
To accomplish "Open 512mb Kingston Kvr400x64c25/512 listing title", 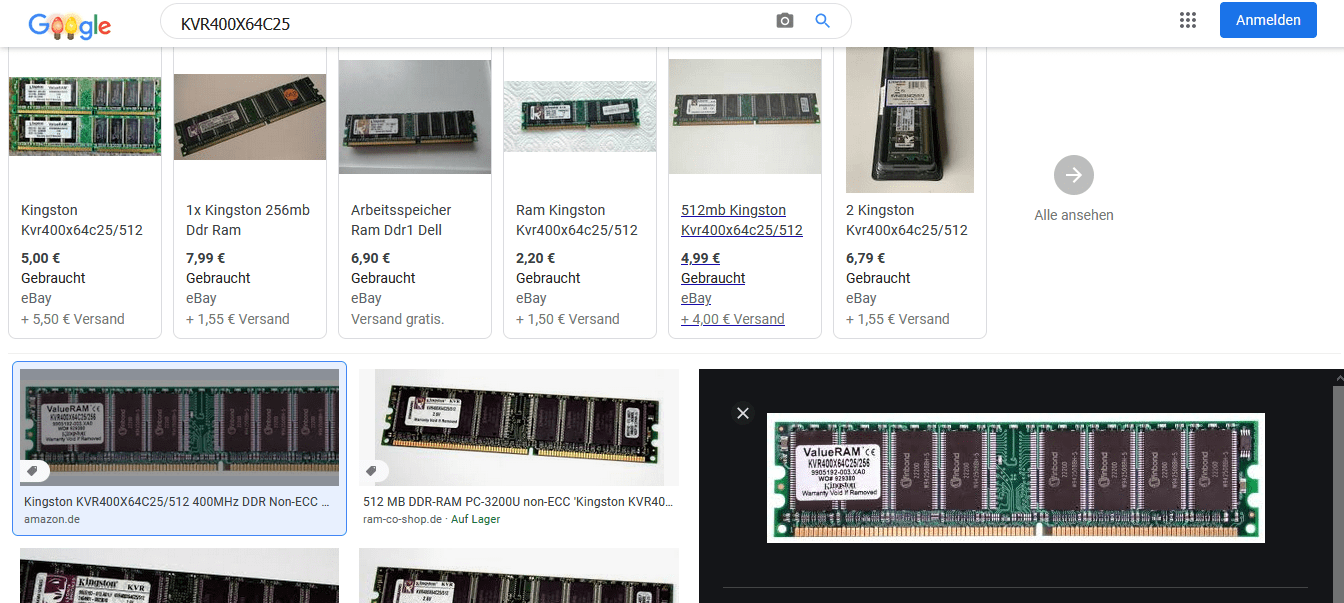I will point(742,220).
